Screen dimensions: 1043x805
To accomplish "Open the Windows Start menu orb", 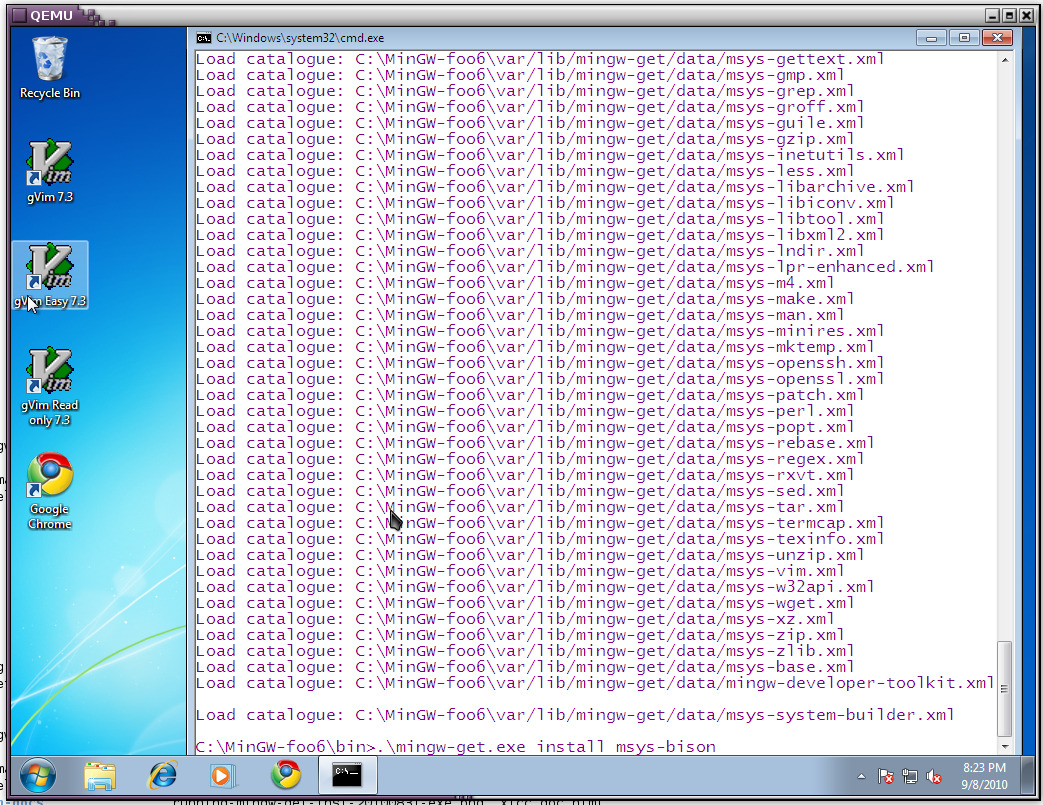I will tap(38, 774).
